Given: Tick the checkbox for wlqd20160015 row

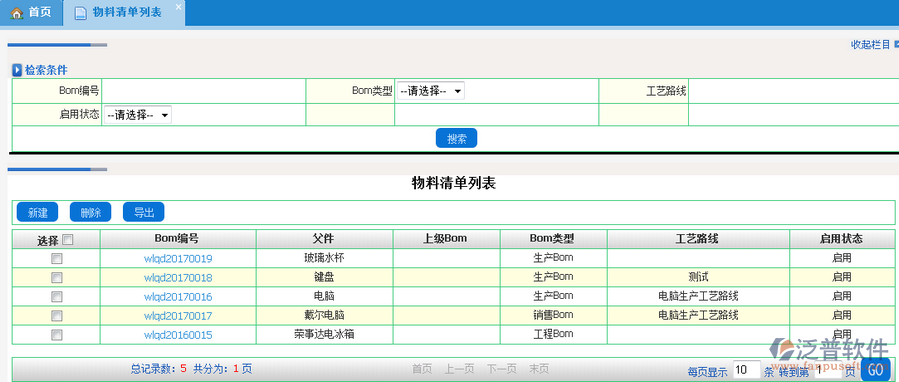Looking at the screenshot, I should 56,334.
